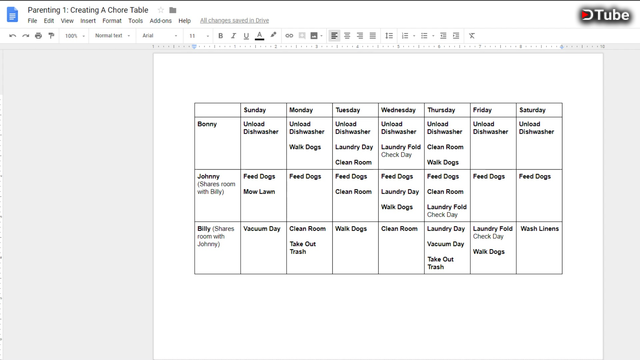The height and width of the screenshot is (360, 640).
Task: Open the Insert image dropdown arrow
Action: [x=322, y=36]
